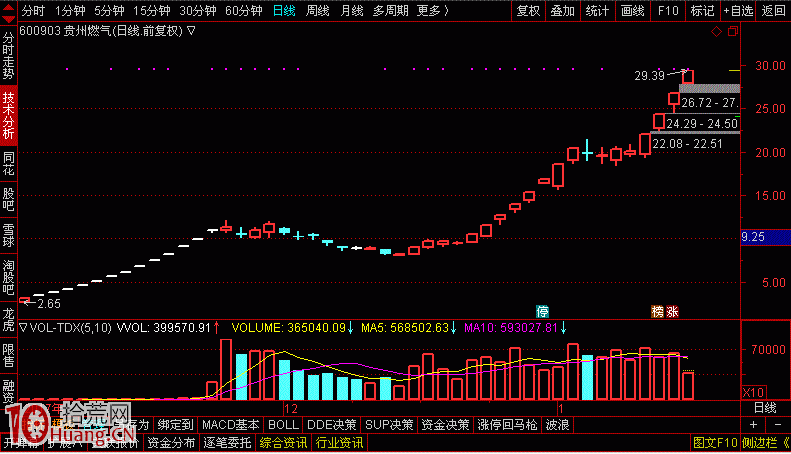Open the 逐笔委托 bottom tab
The image size is (791, 454).
point(227,443)
